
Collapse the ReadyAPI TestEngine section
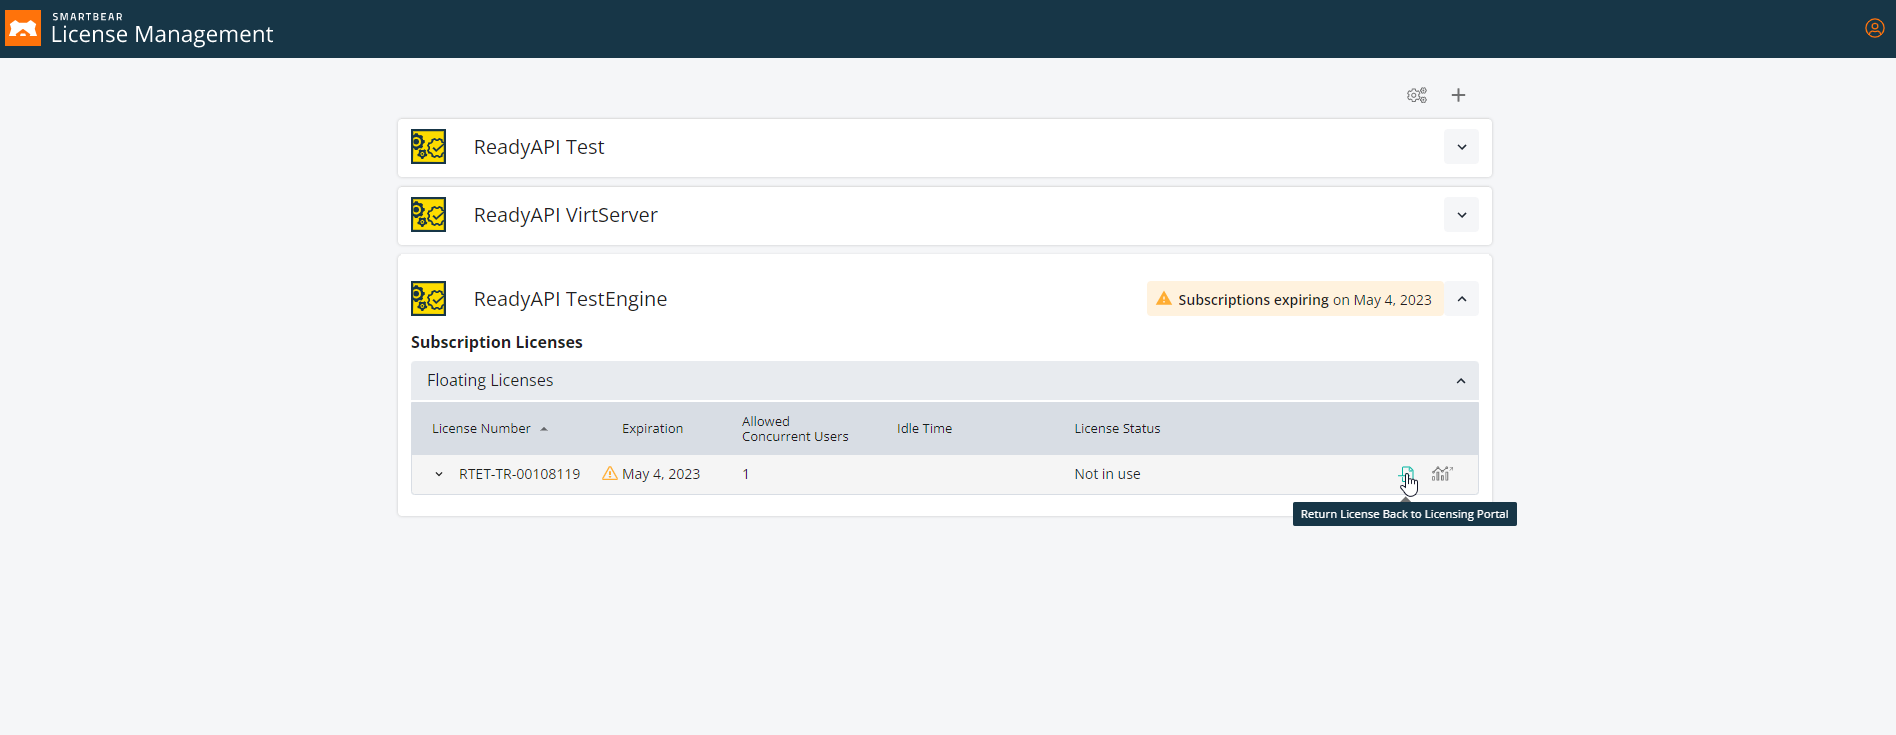1461,299
